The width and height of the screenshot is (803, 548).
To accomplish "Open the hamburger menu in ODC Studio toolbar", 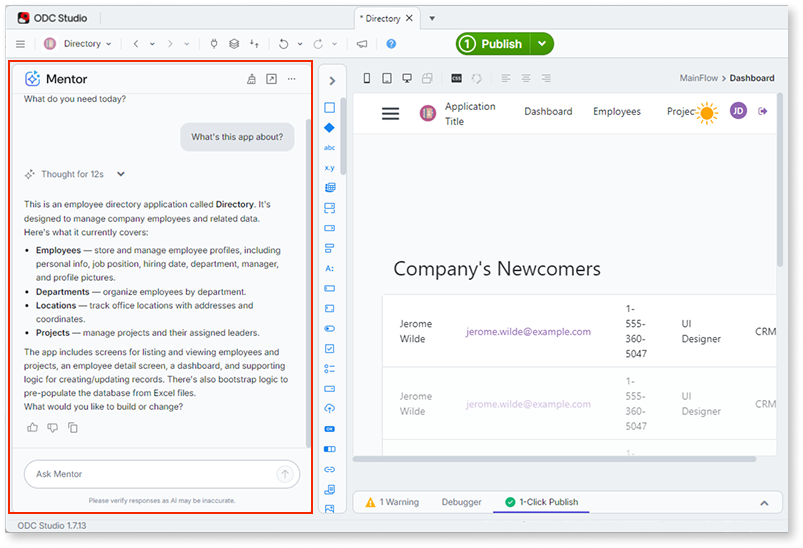I will [20, 44].
